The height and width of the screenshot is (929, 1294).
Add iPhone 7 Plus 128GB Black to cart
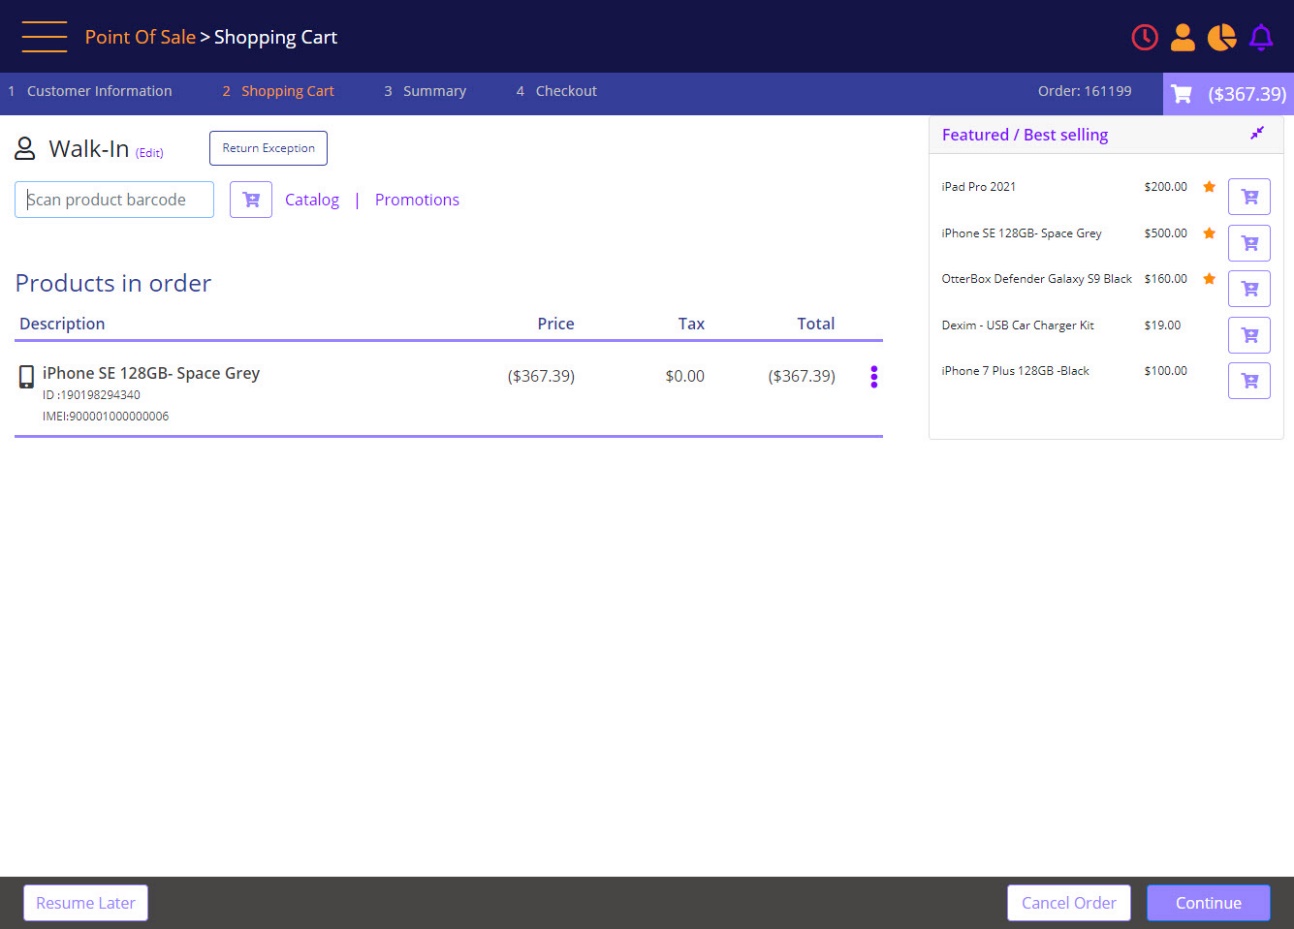coord(1249,381)
